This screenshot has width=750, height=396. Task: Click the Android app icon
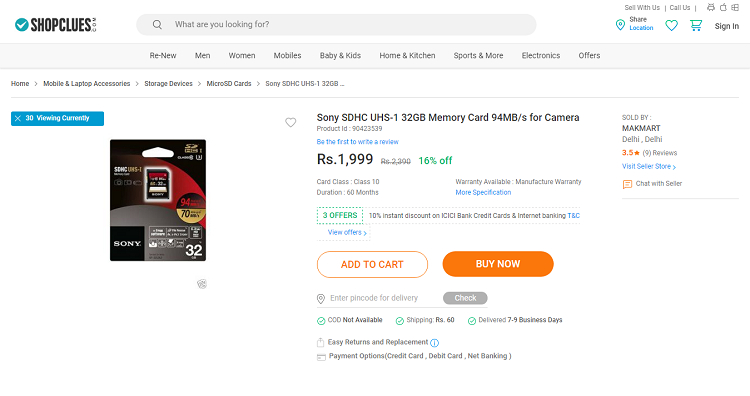click(711, 7)
